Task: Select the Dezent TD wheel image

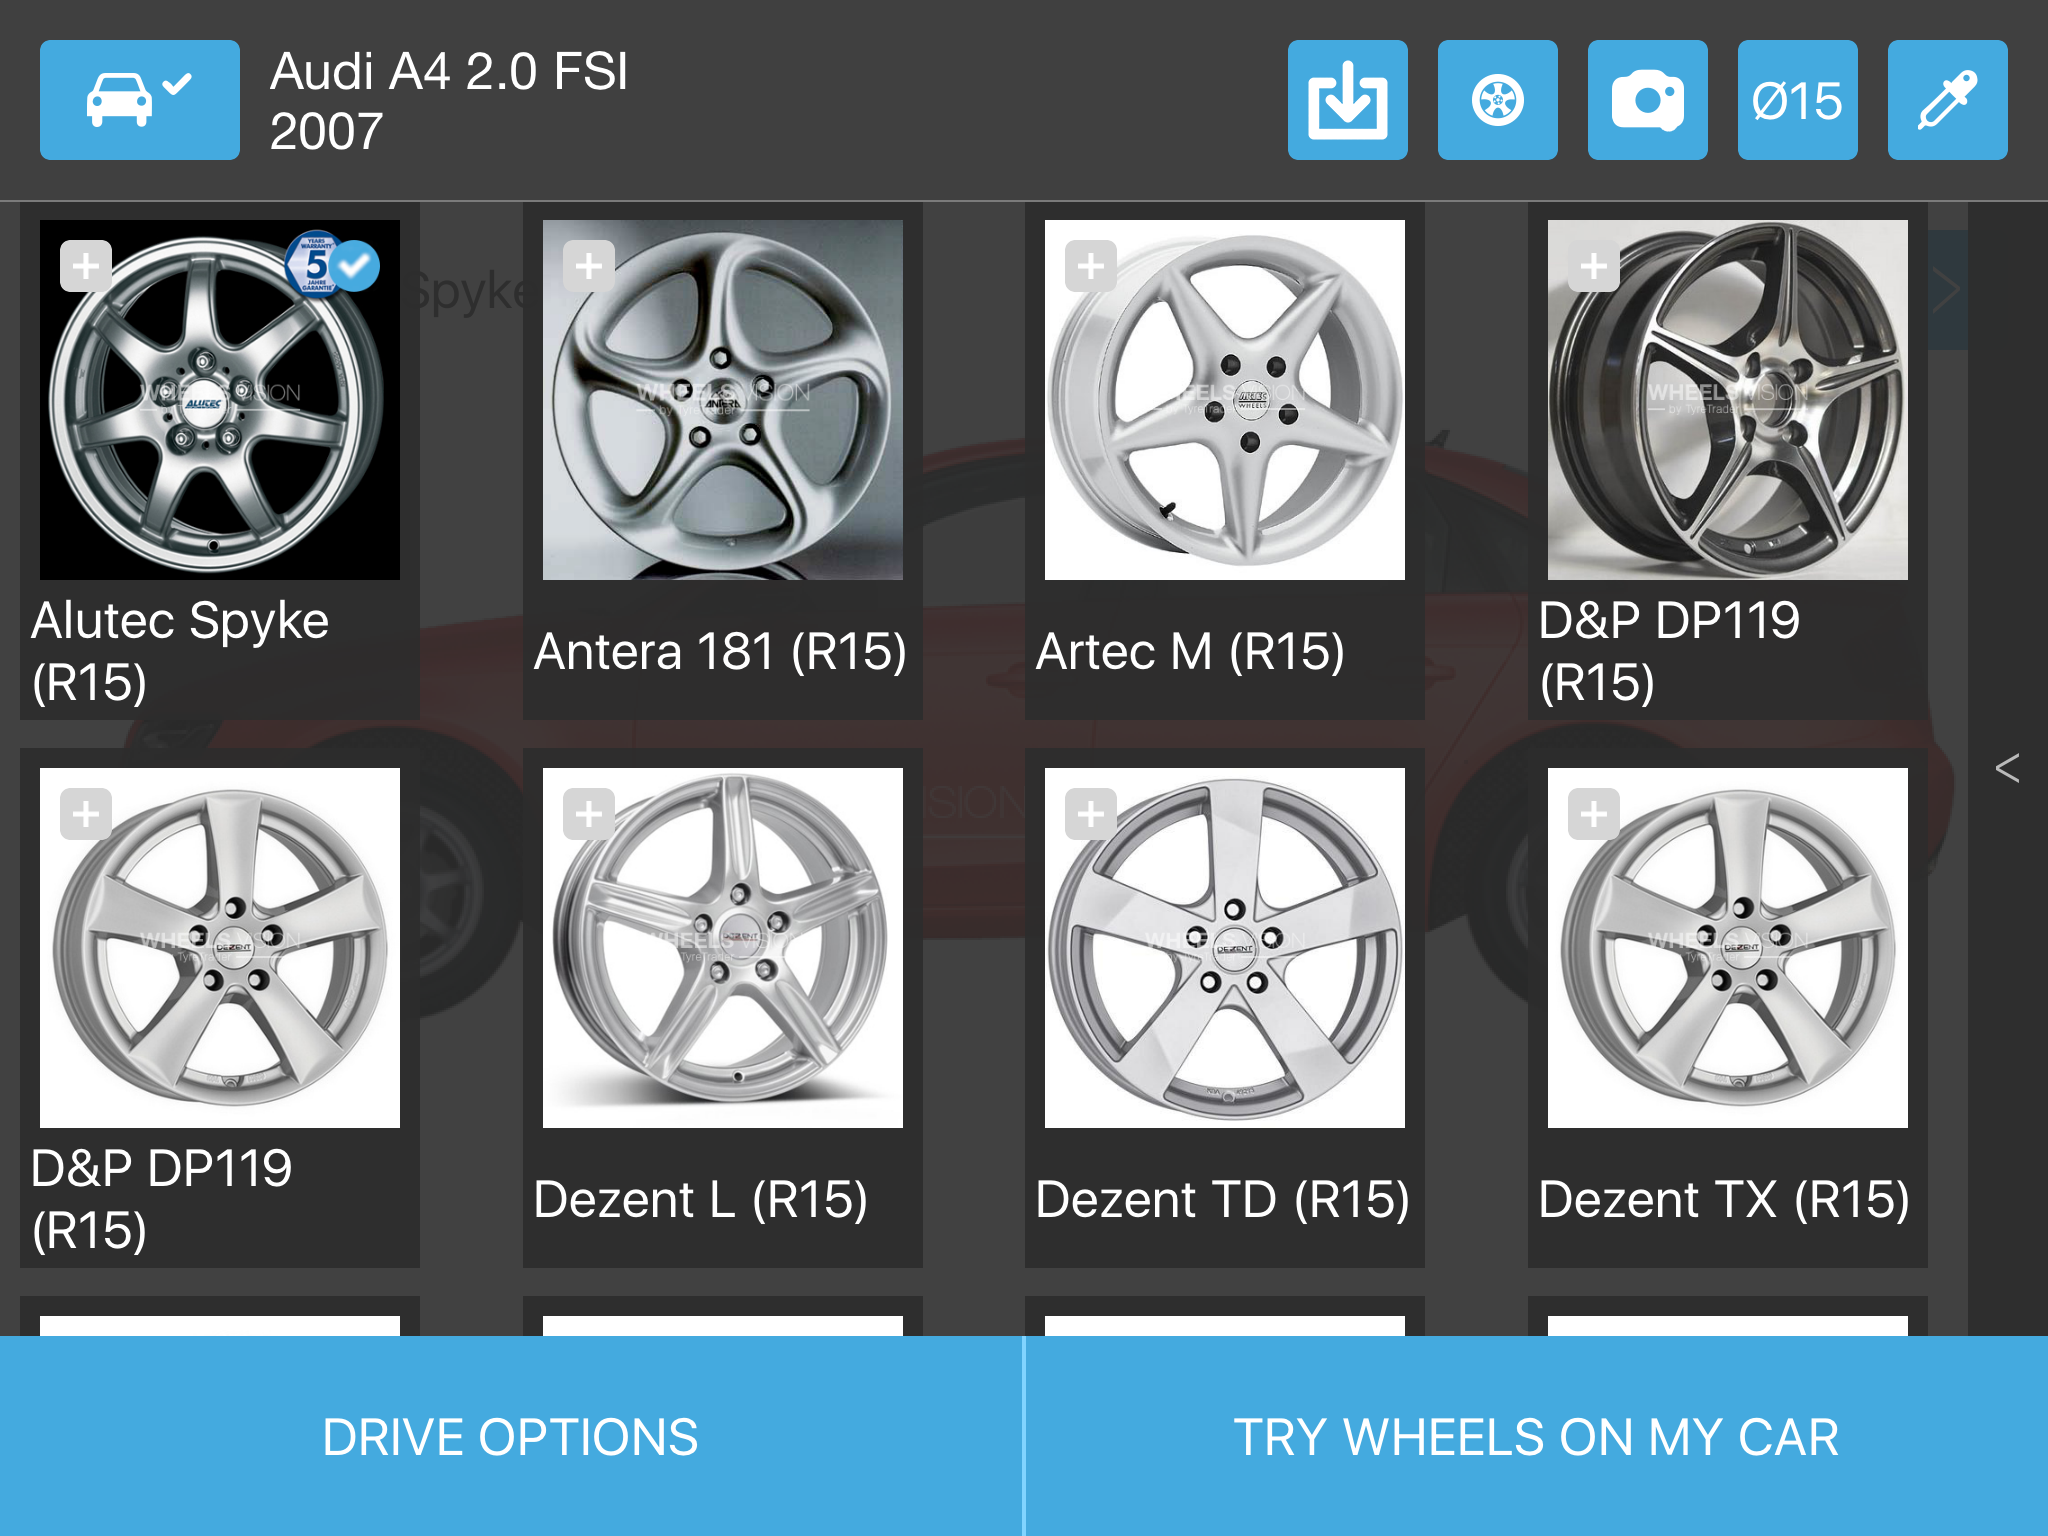Action: pos(1225,948)
